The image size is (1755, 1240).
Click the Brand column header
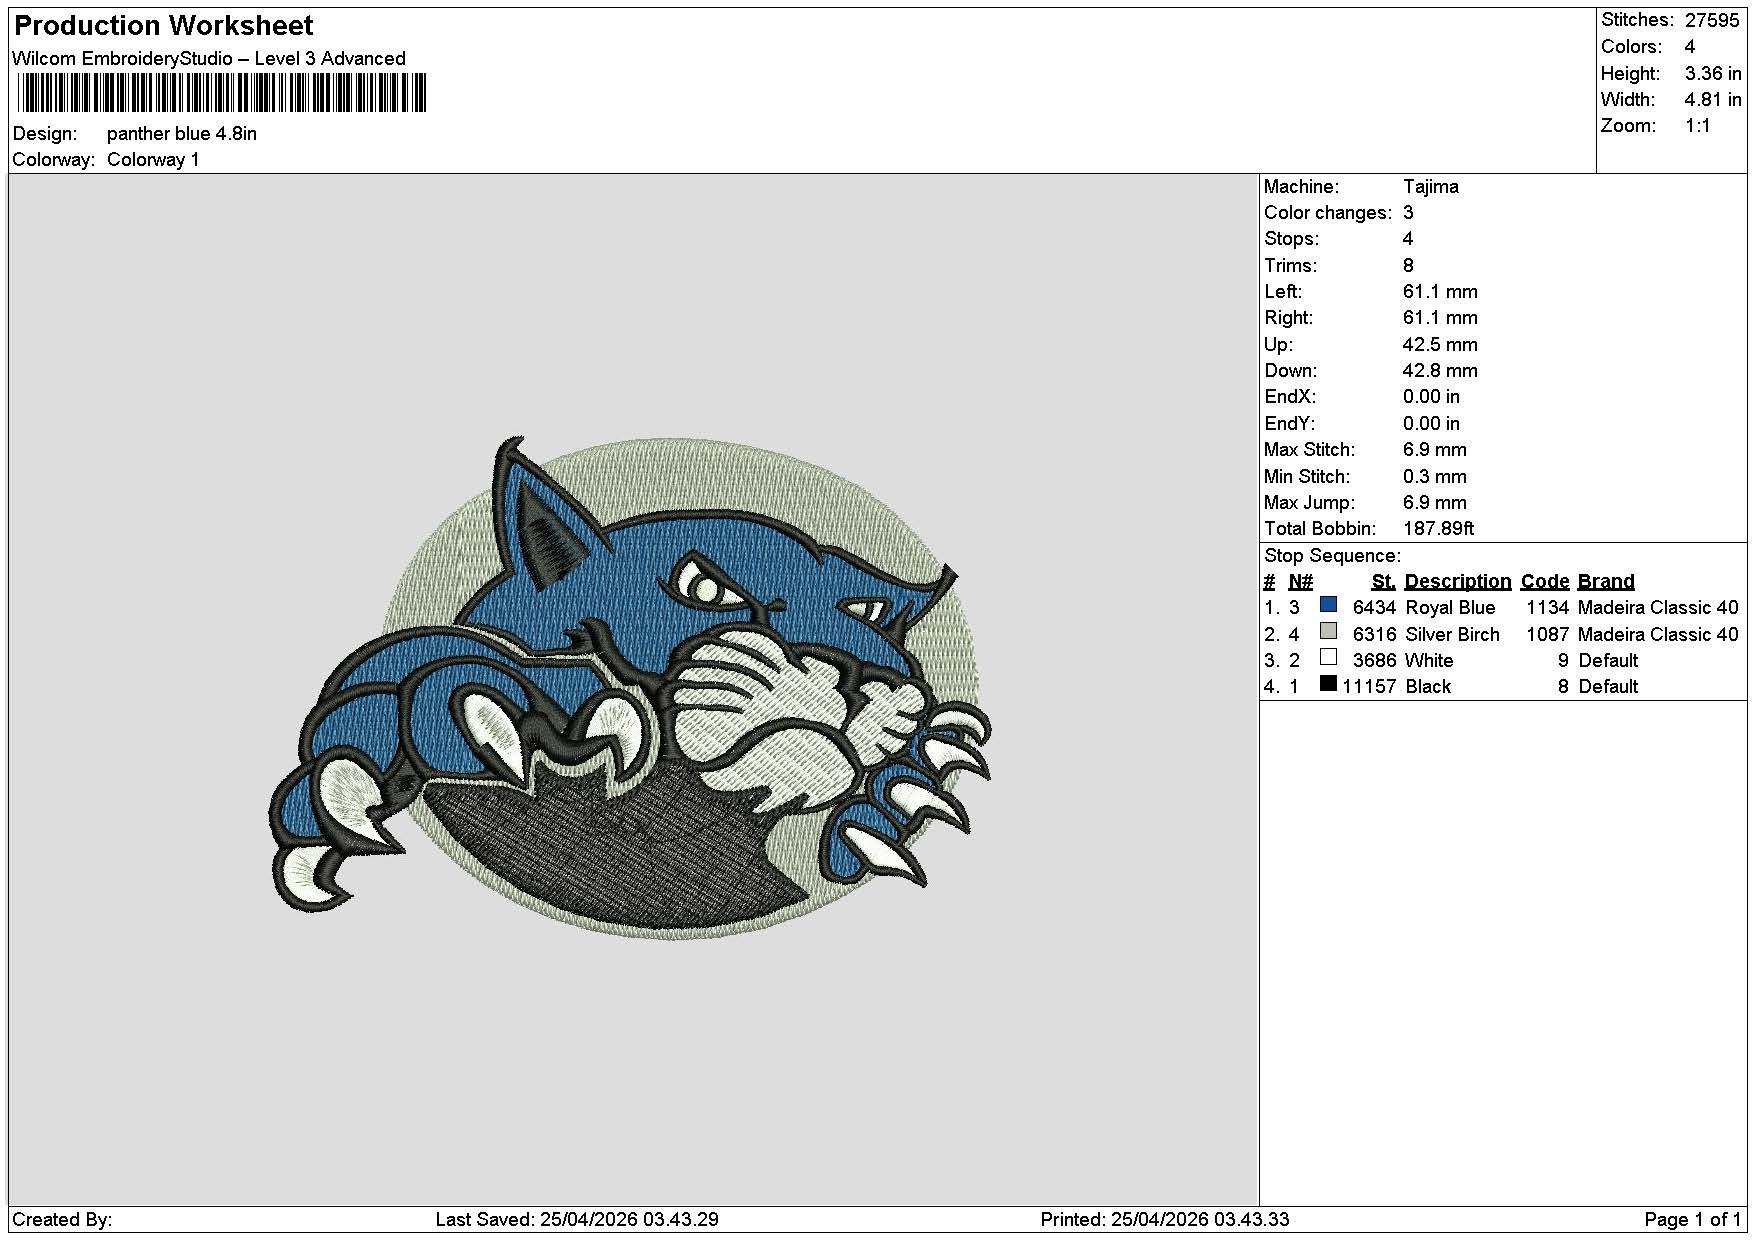pos(1606,581)
